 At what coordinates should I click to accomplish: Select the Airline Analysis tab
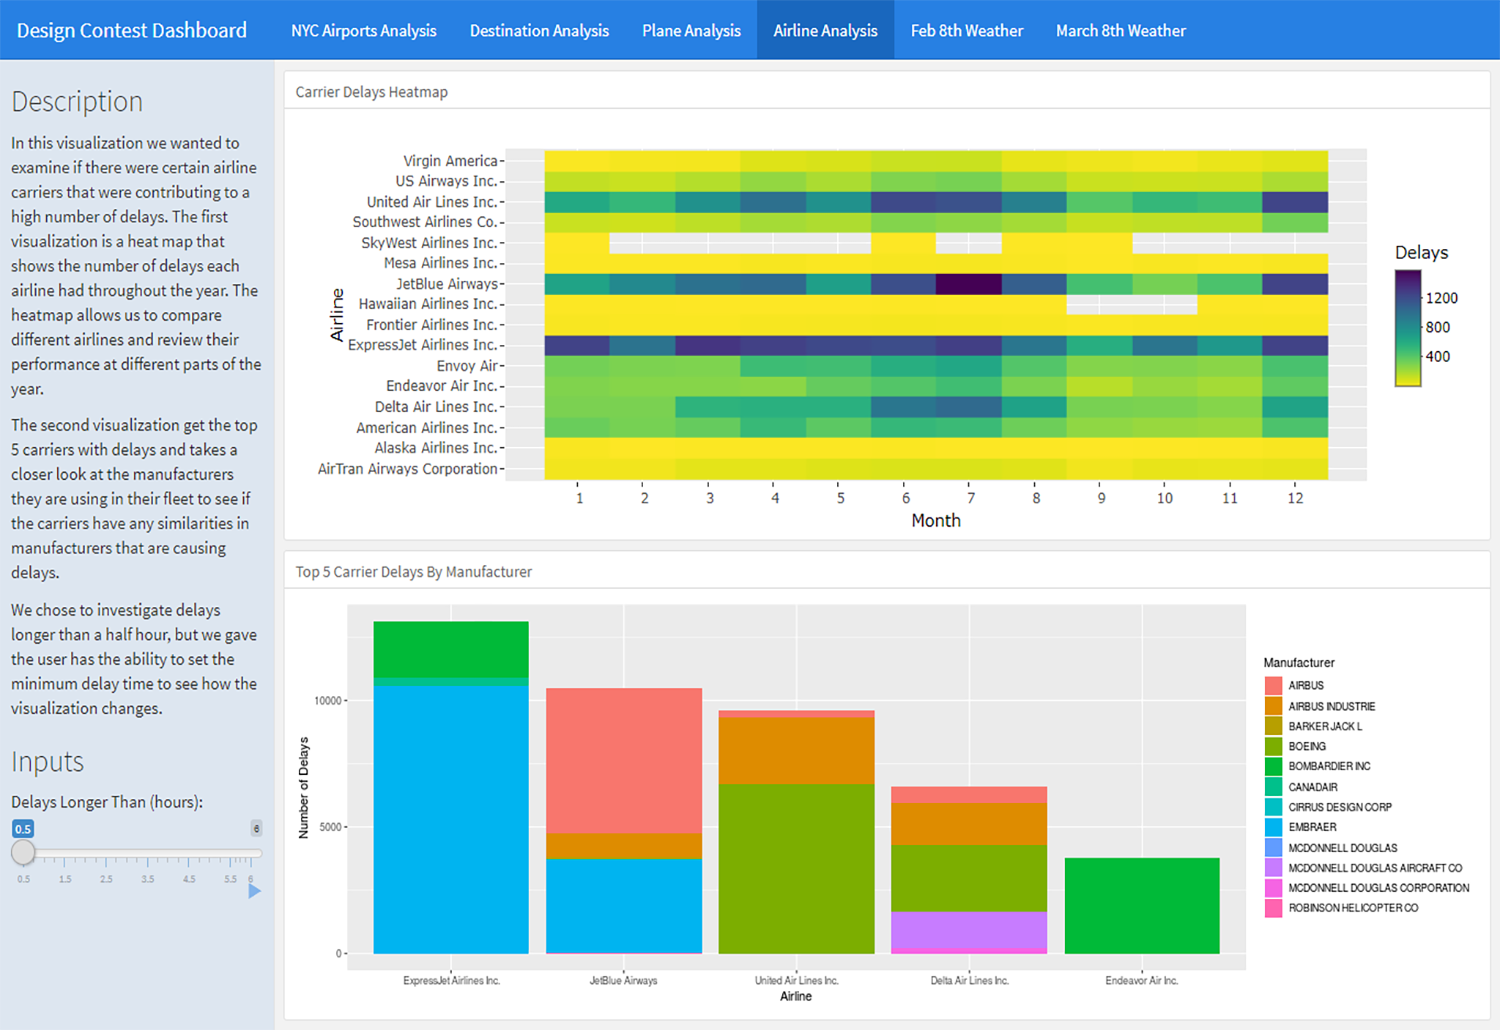click(825, 30)
